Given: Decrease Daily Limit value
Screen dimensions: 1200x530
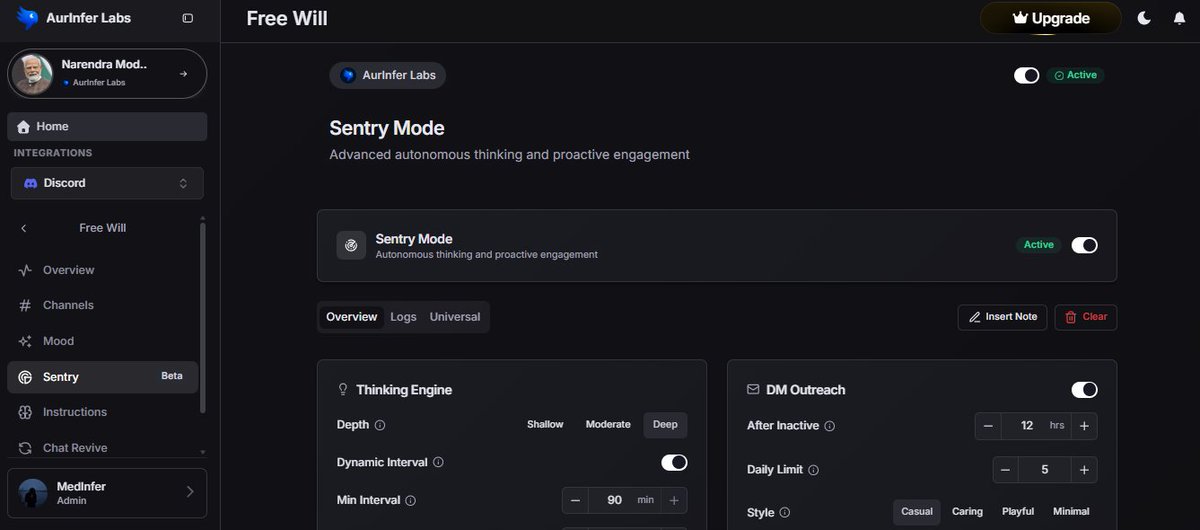Looking at the screenshot, I should coord(1006,470).
